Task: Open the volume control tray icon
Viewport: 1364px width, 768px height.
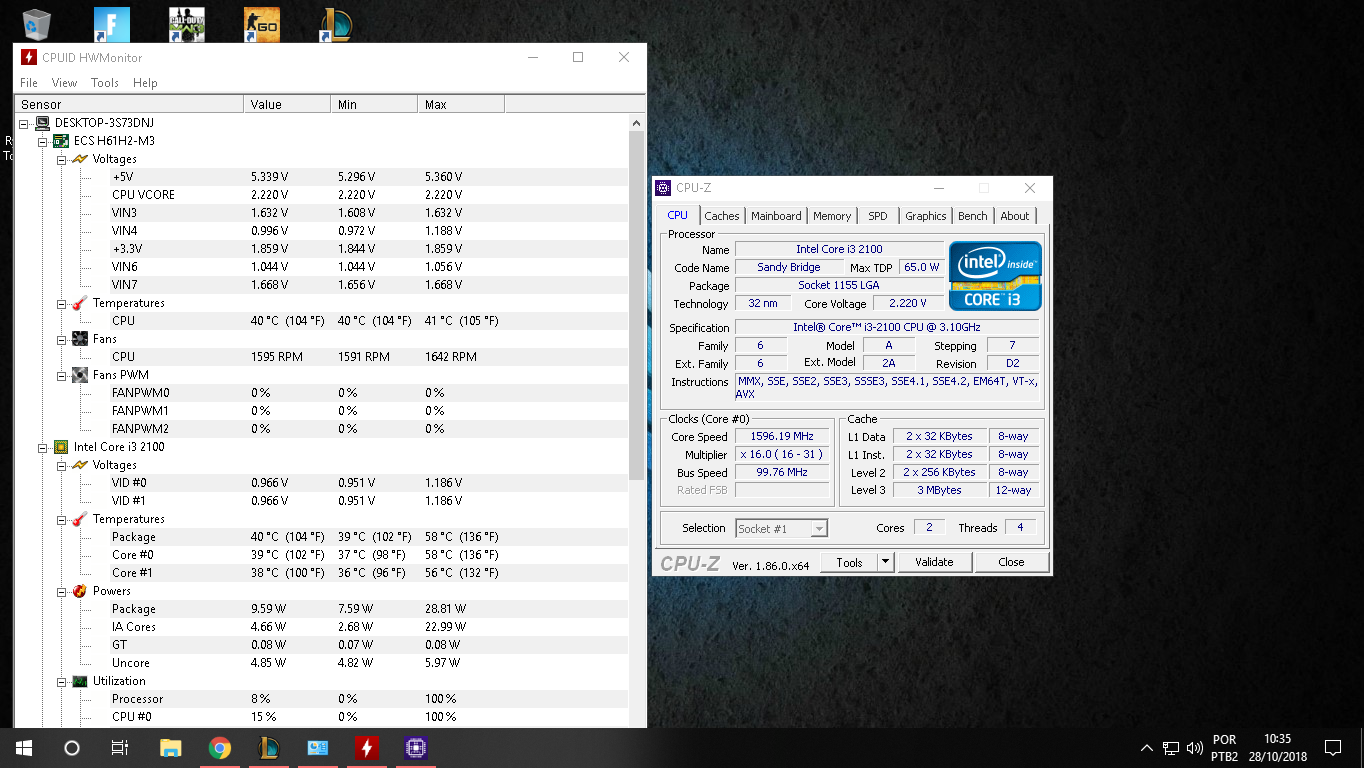Action: click(x=1194, y=748)
